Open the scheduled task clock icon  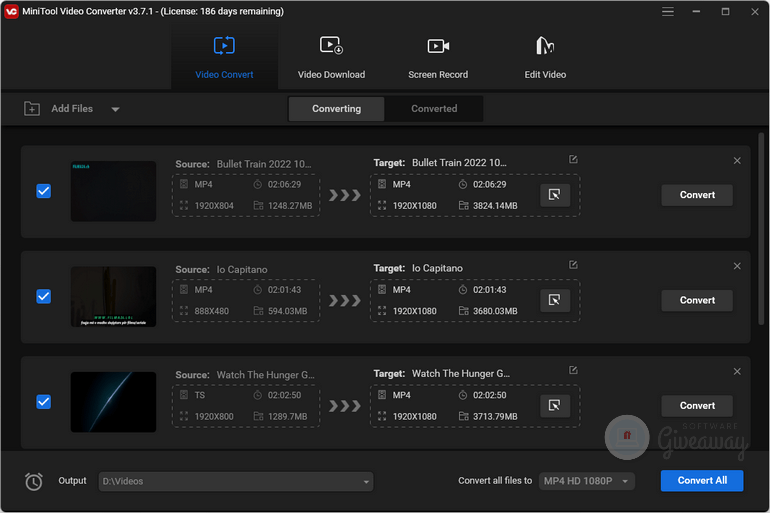coord(34,481)
